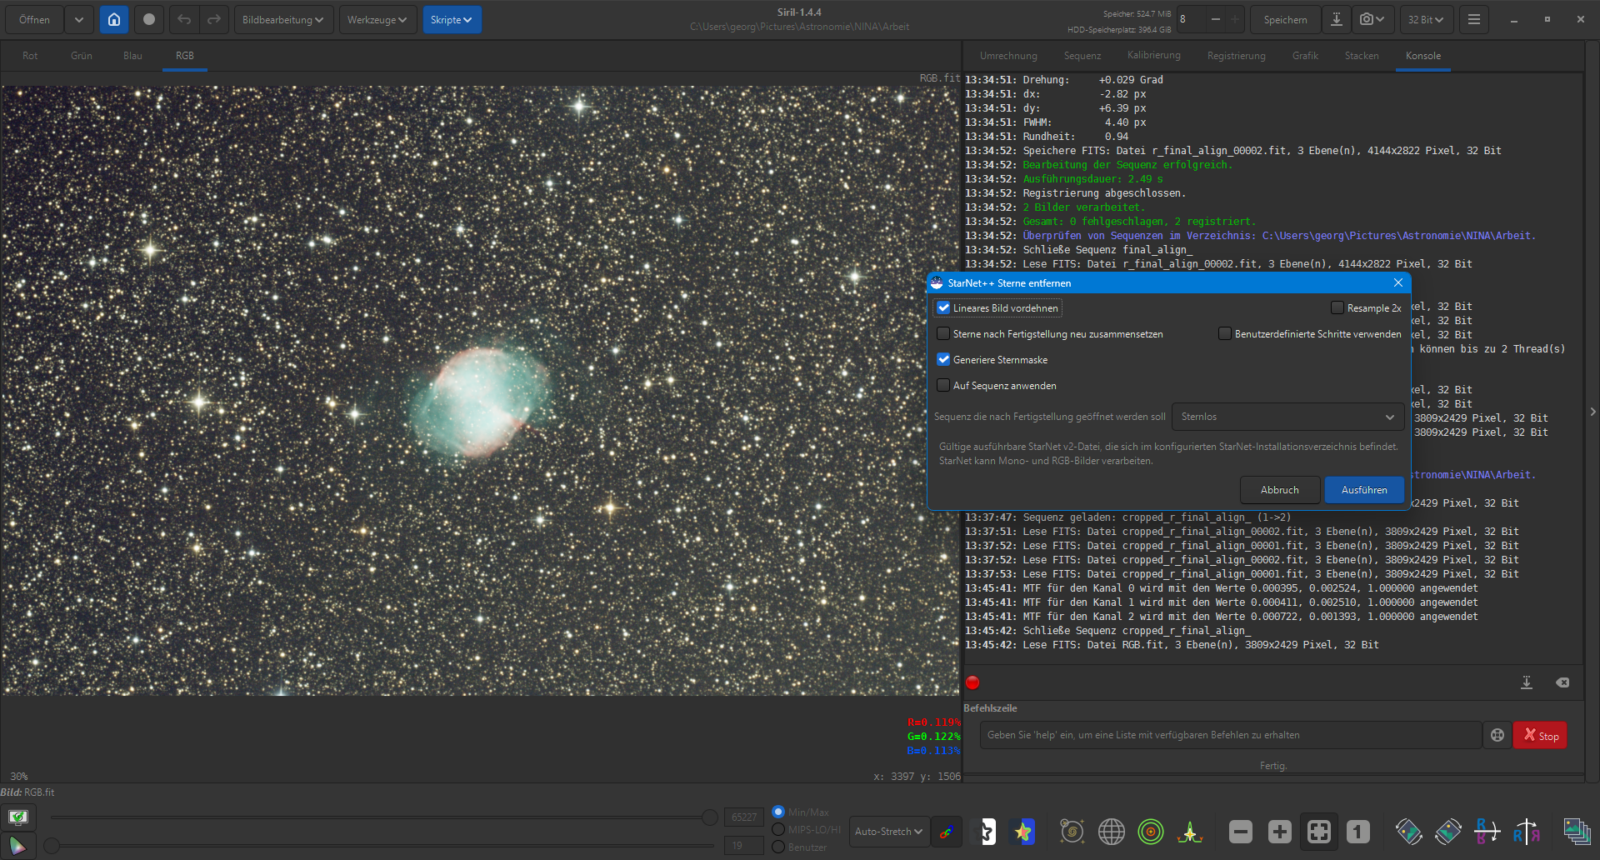Zoom in with the plus icon
Image resolution: width=1600 pixels, height=860 pixels.
coord(1280,831)
